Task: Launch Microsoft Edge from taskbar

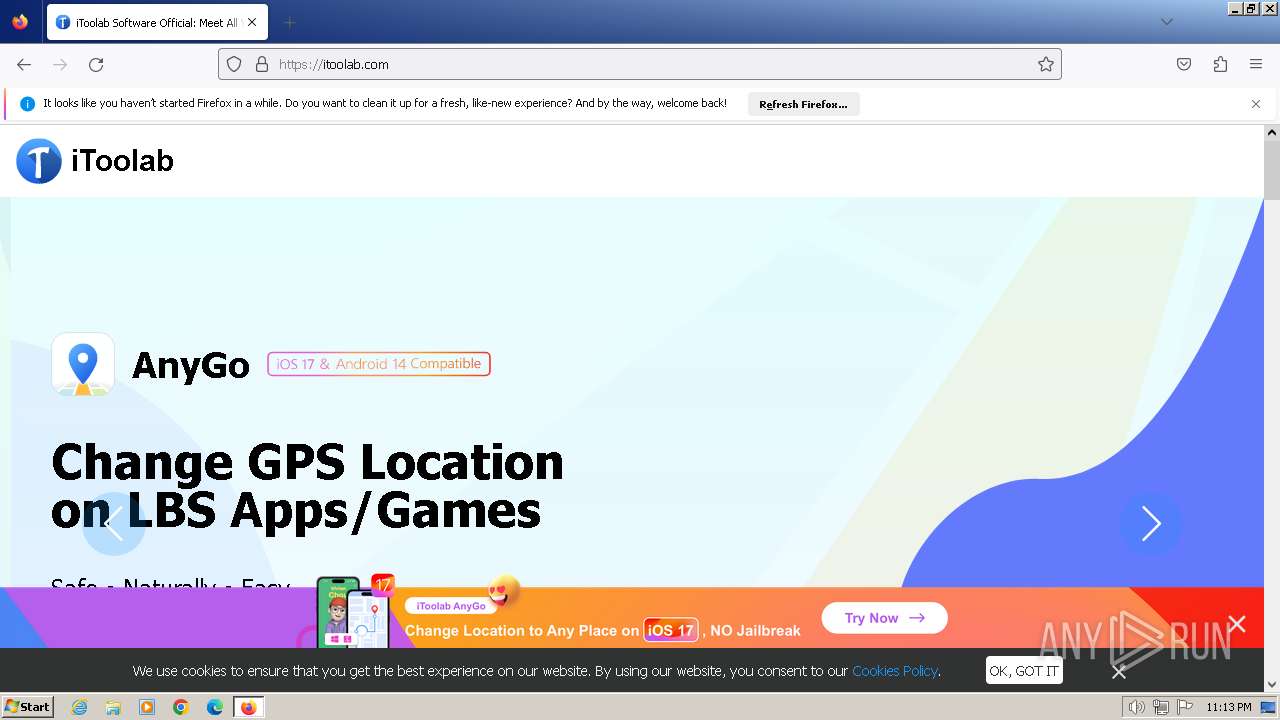Action: [x=214, y=707]
